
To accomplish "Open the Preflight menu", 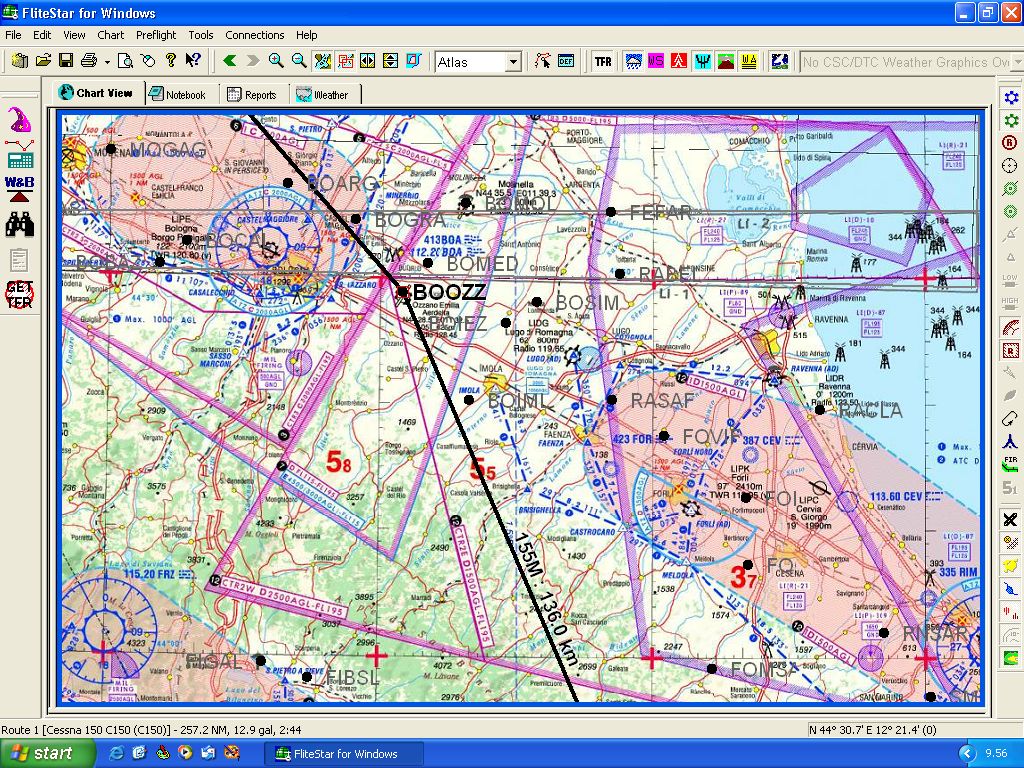I will [x=156, y=35].
